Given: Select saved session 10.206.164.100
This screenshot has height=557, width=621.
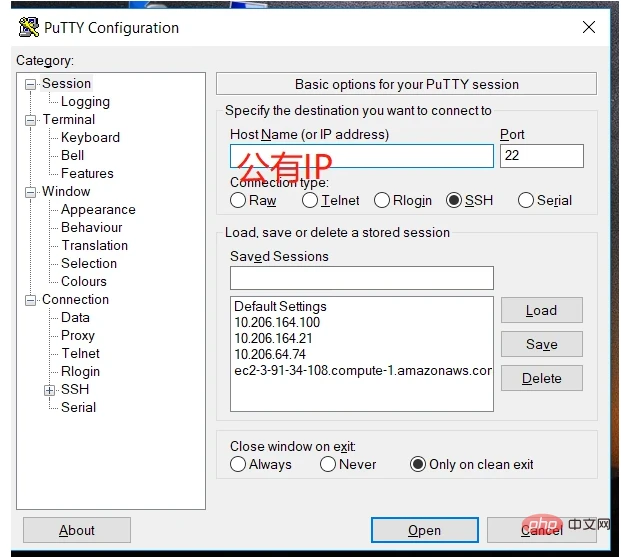Looking at the screenshot, I should 277,322.
